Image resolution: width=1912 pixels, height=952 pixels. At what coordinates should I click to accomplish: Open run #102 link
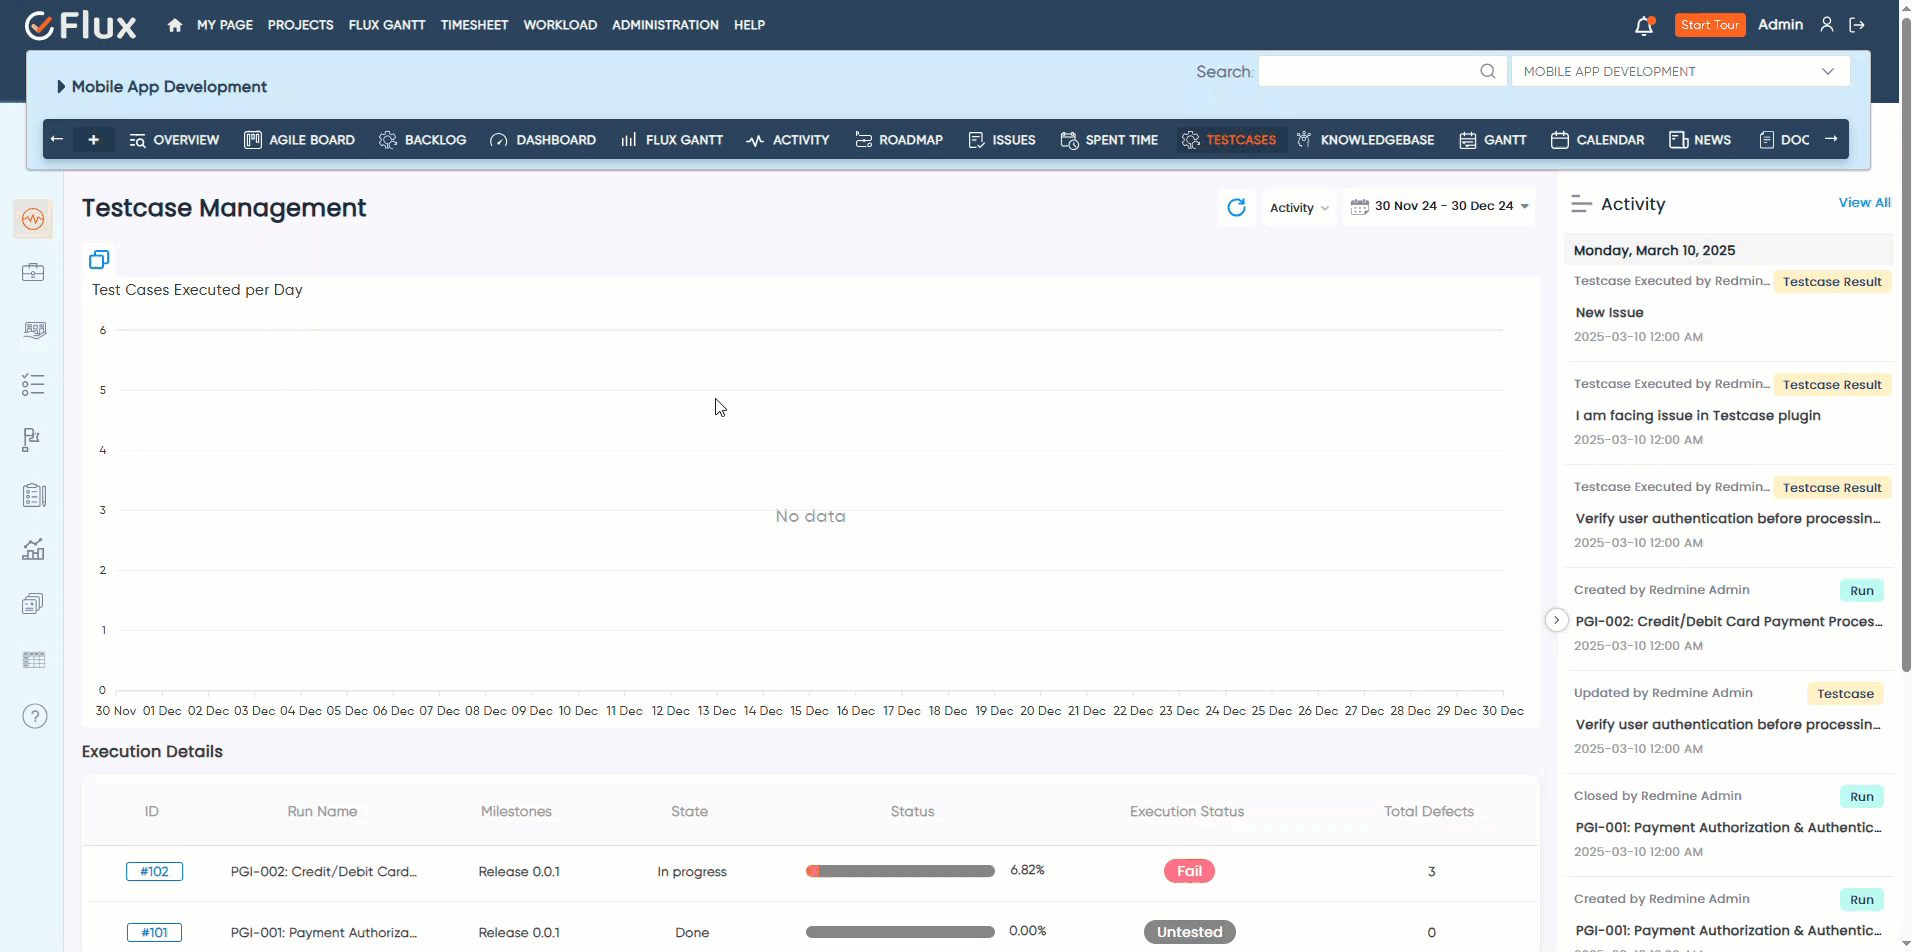coord(155,871)
